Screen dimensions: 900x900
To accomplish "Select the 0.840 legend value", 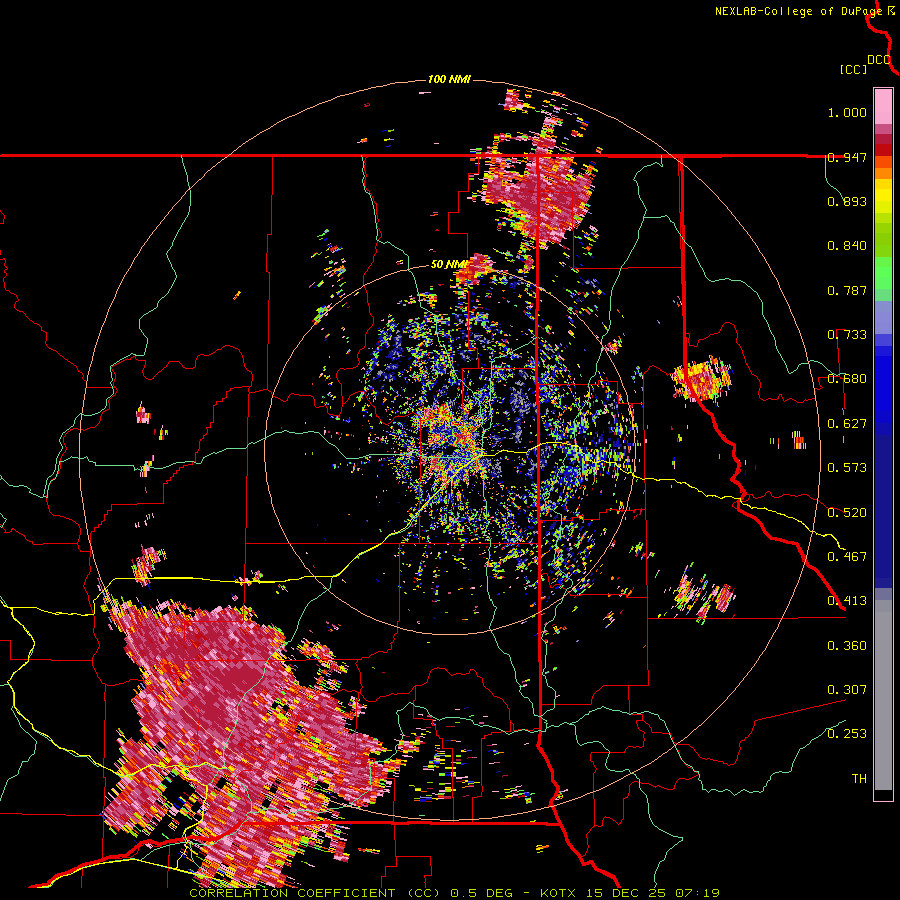I will point(847,246).
